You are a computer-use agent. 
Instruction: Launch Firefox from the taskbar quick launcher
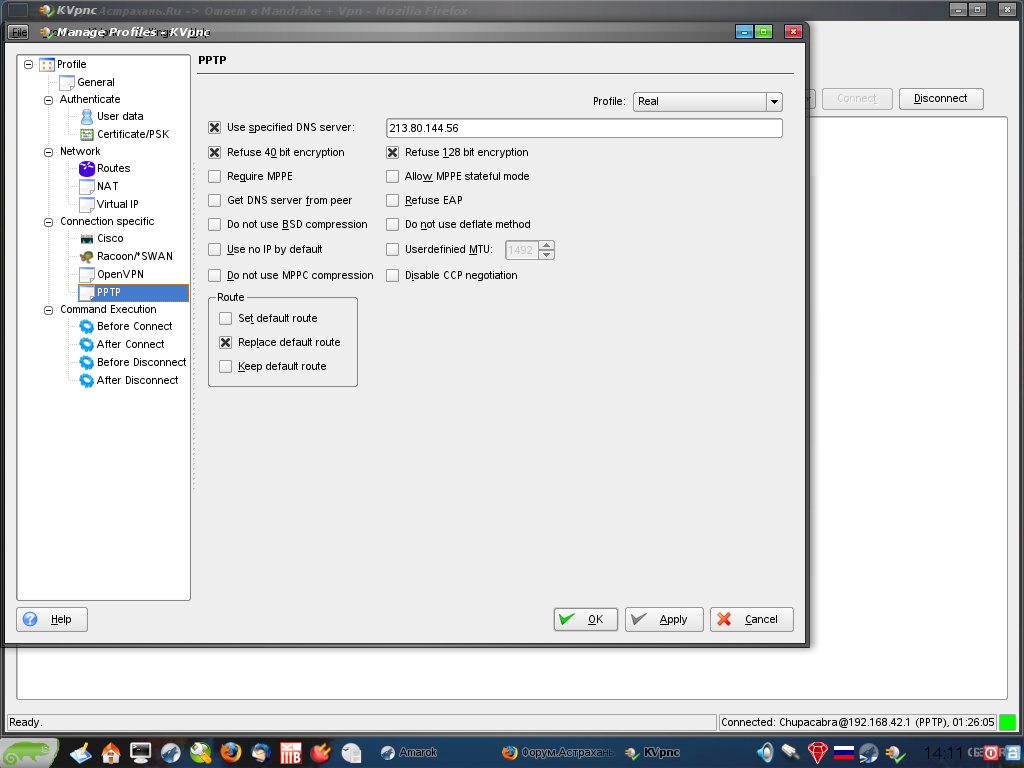[230, 753]
